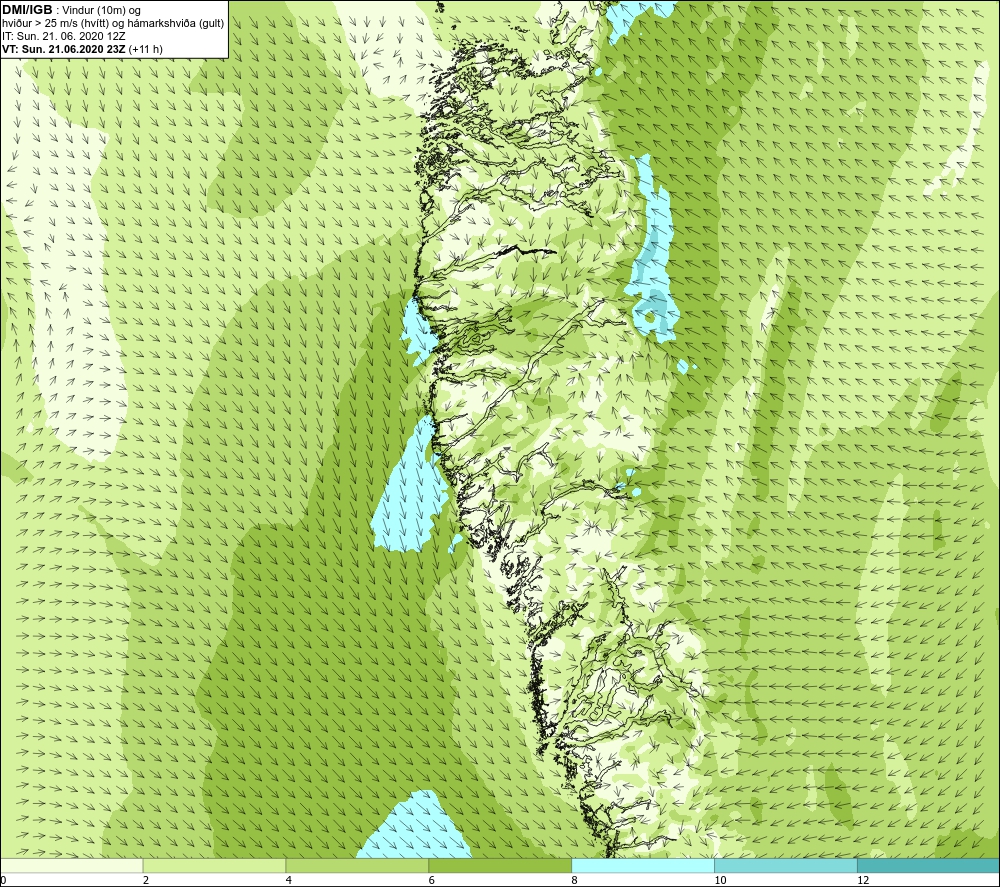Click the DMI/IGB title text
1000x887 pixels.
[x=27, y=10]
